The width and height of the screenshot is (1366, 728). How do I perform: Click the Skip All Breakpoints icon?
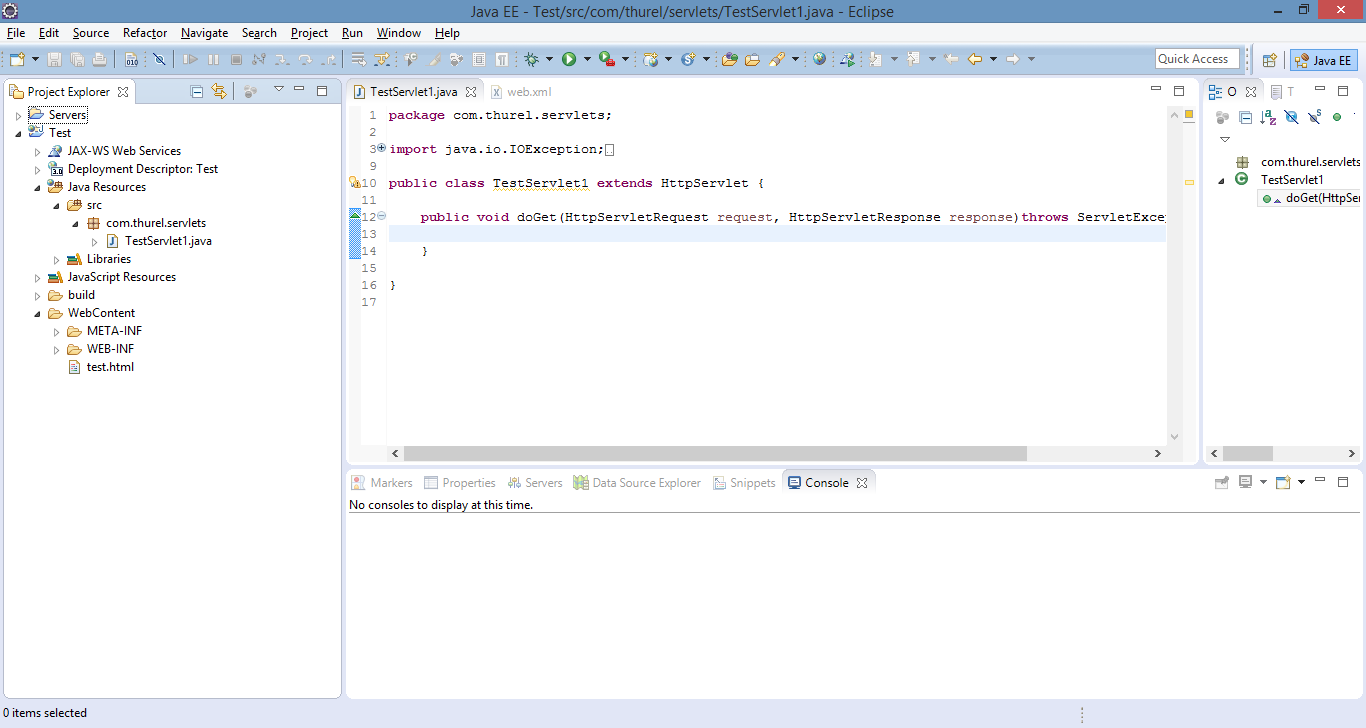click(x=159, y=60)
